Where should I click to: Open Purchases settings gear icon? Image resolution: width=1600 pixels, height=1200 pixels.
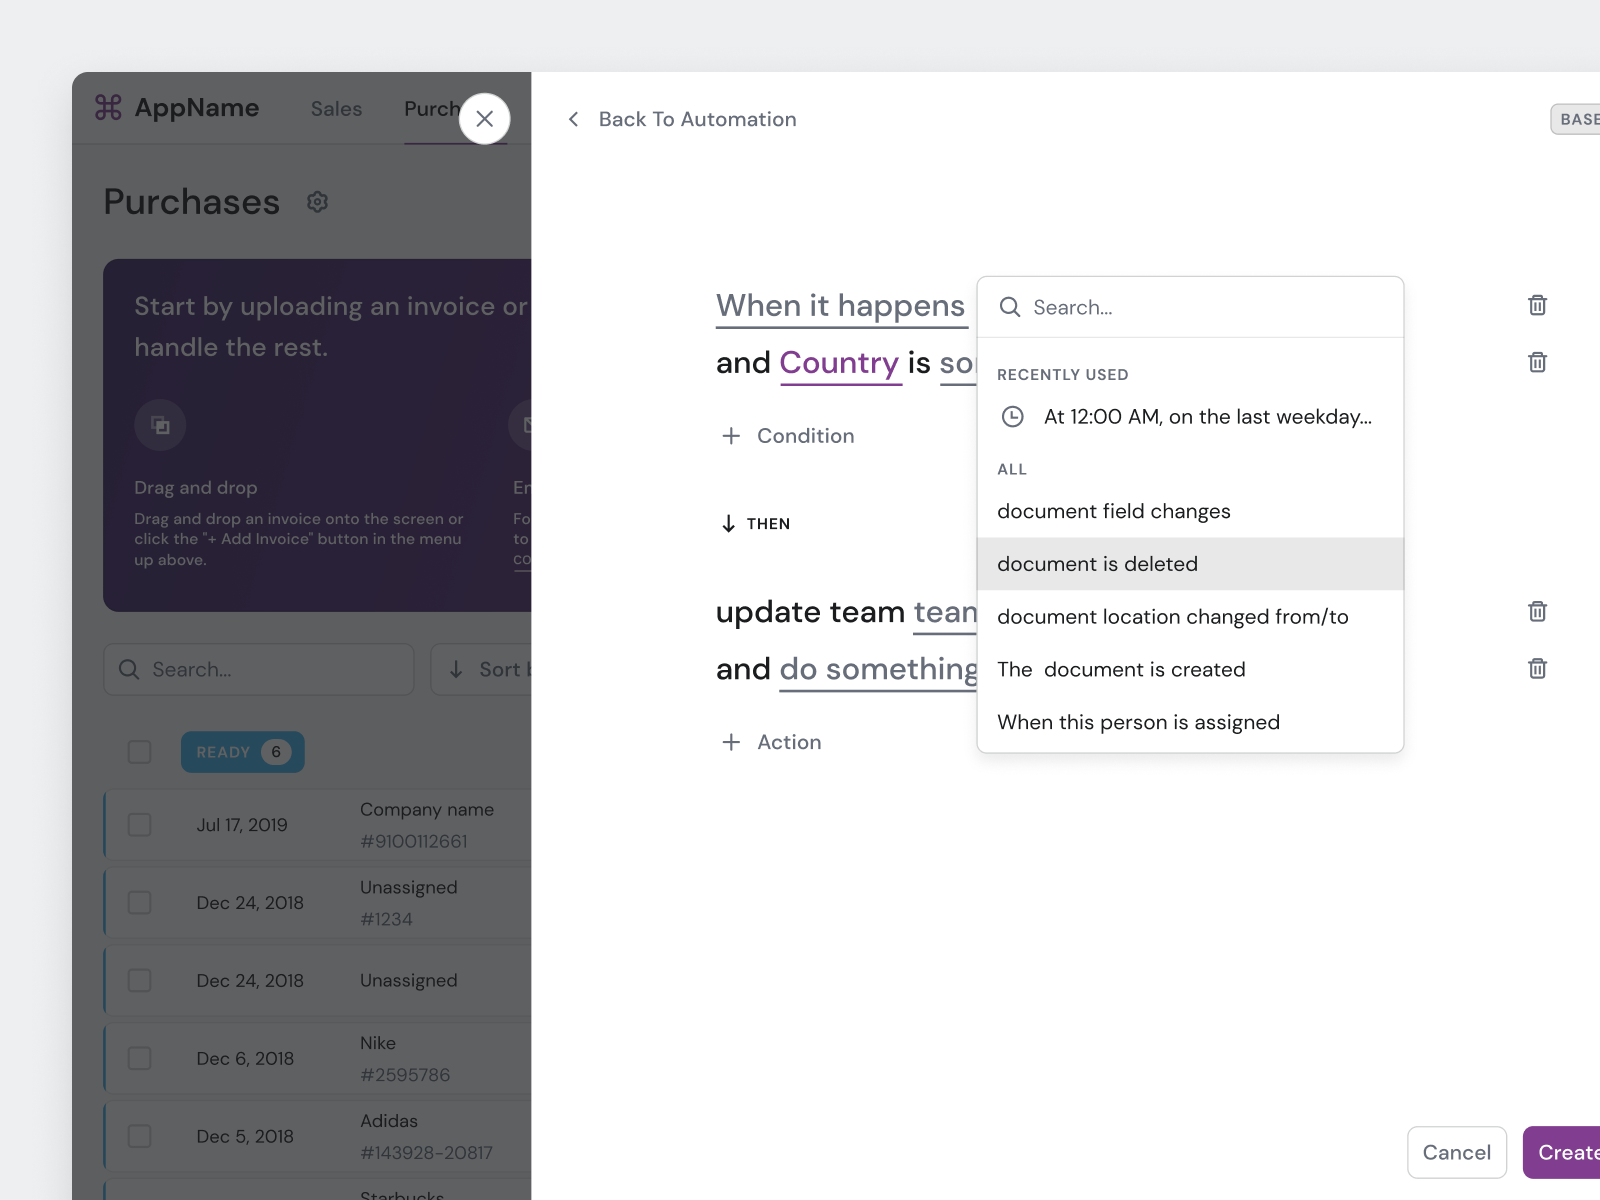coord(317,202)
